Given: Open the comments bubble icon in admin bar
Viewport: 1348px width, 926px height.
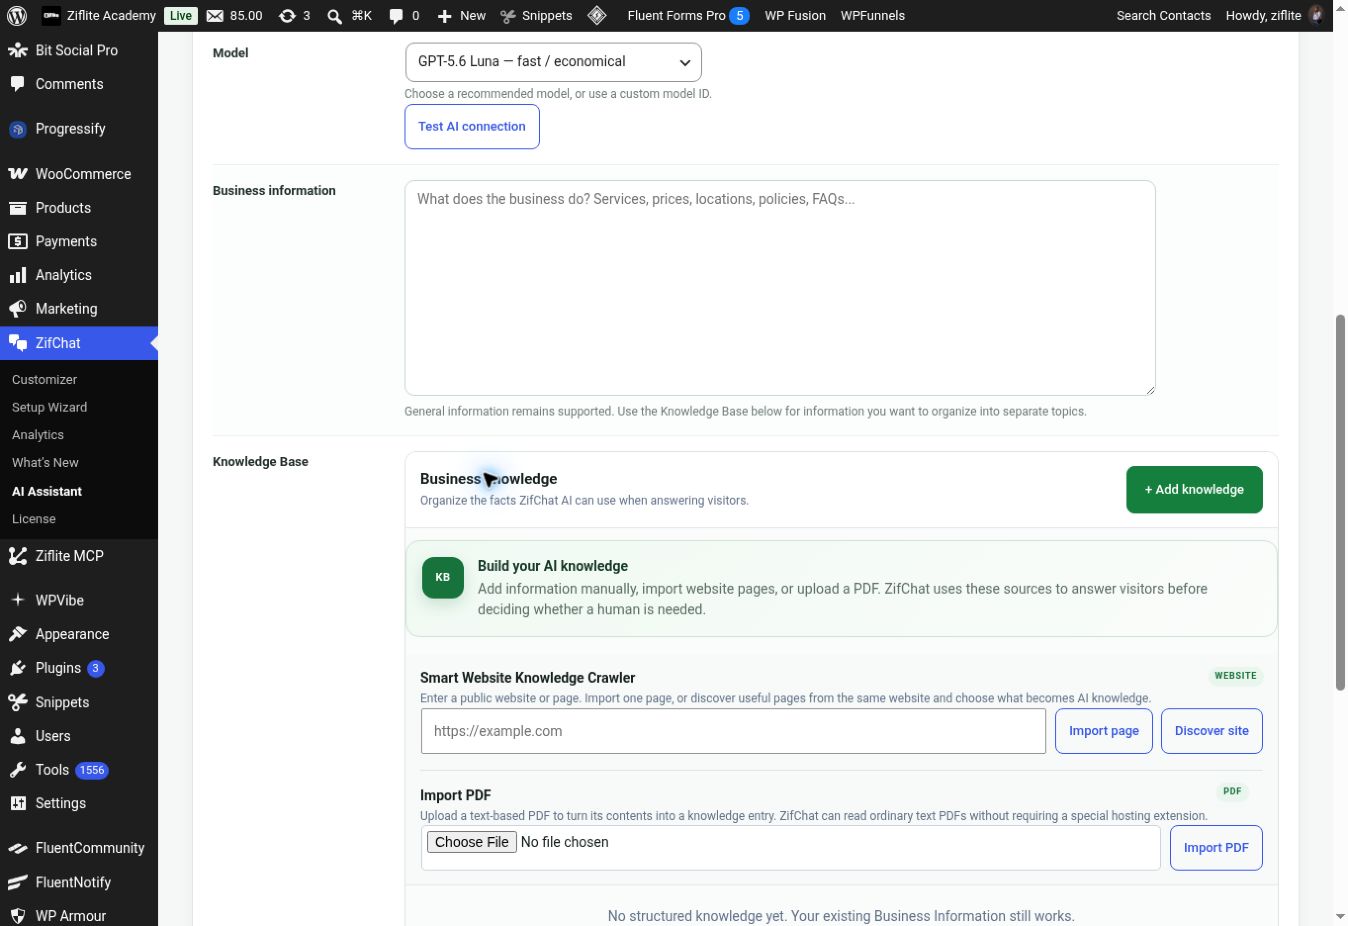Looking at the screenshot, I should (396, 15).
